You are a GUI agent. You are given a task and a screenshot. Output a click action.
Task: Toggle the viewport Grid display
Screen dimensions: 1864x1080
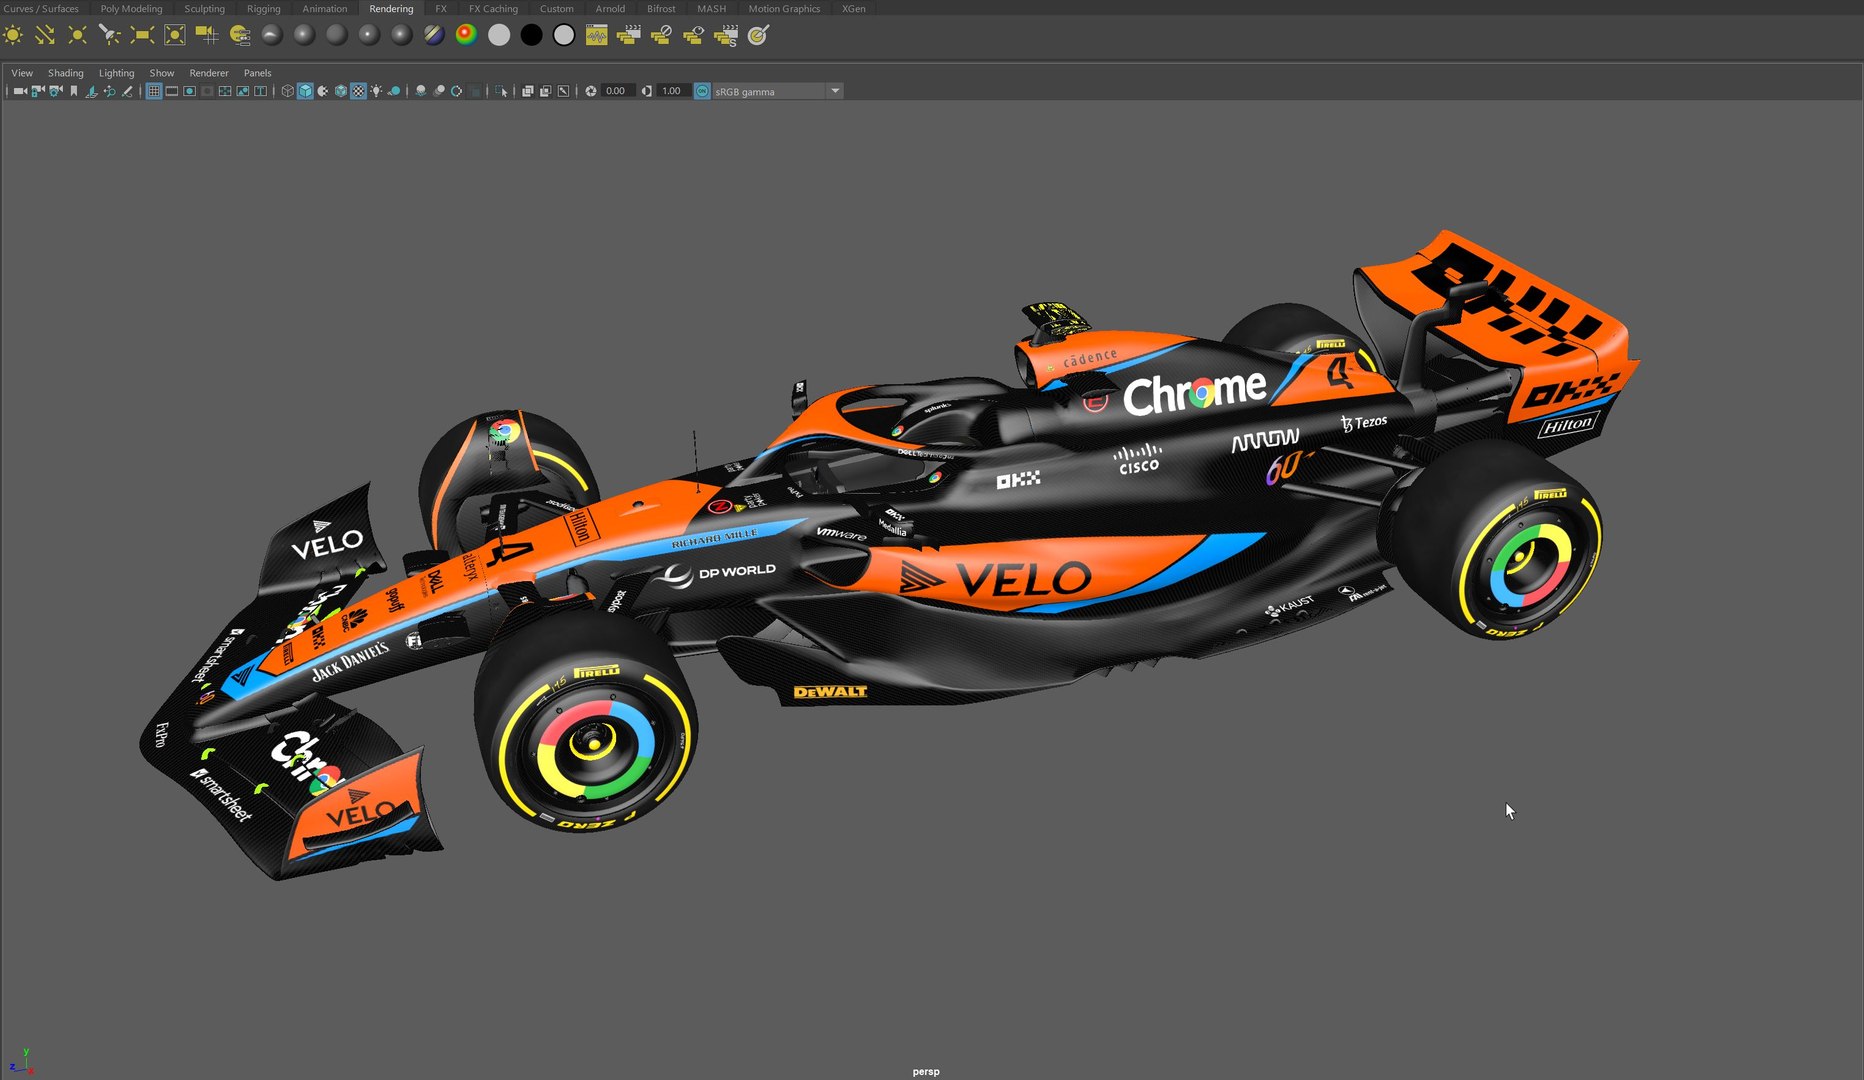(x=154, y=91)
